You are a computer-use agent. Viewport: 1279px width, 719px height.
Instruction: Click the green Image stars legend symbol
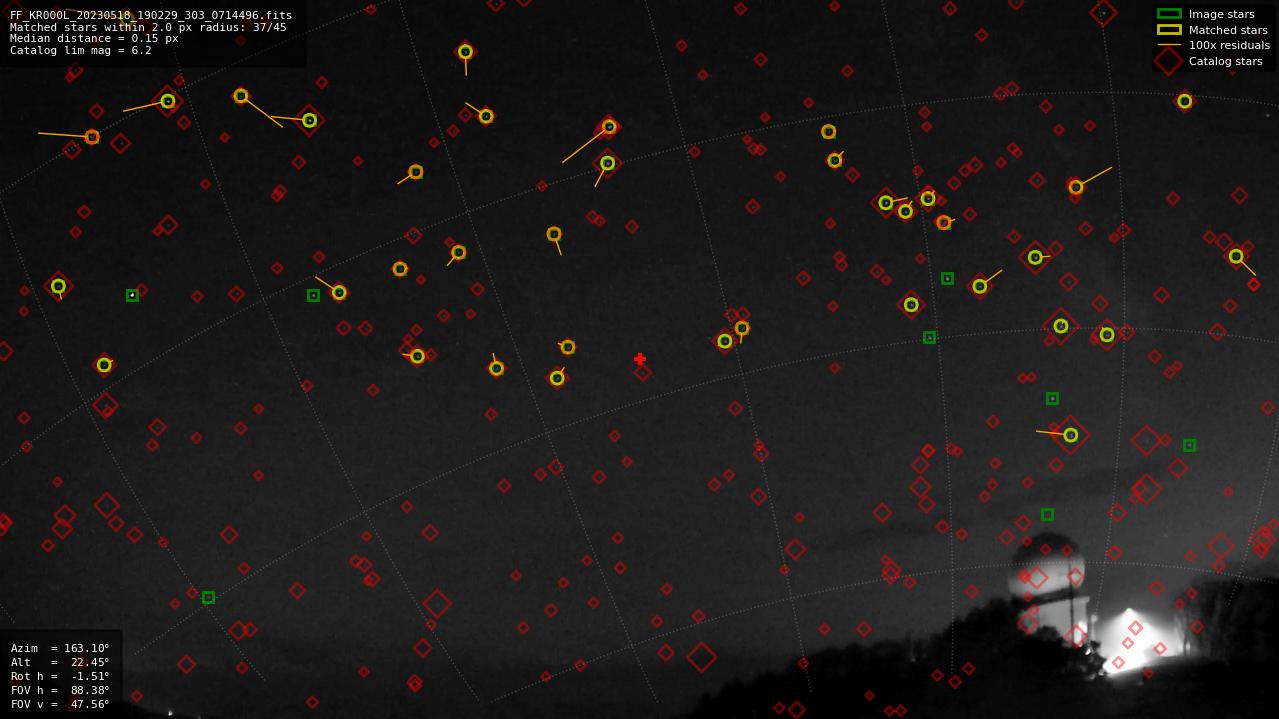(x=1169, y=14)
